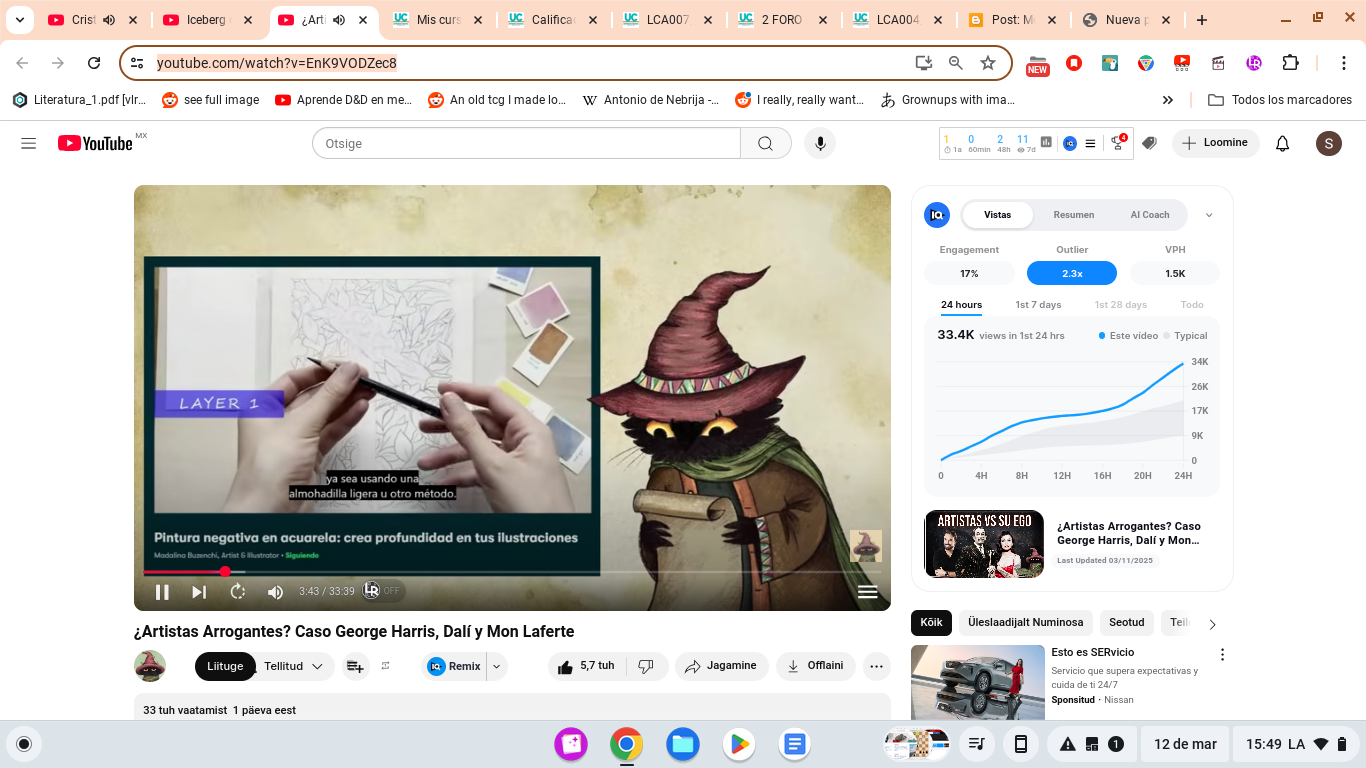Screen dimensions: 1366x768
Task: Switch to vidIQ Resumen tab
Action: coord(1074,215)
